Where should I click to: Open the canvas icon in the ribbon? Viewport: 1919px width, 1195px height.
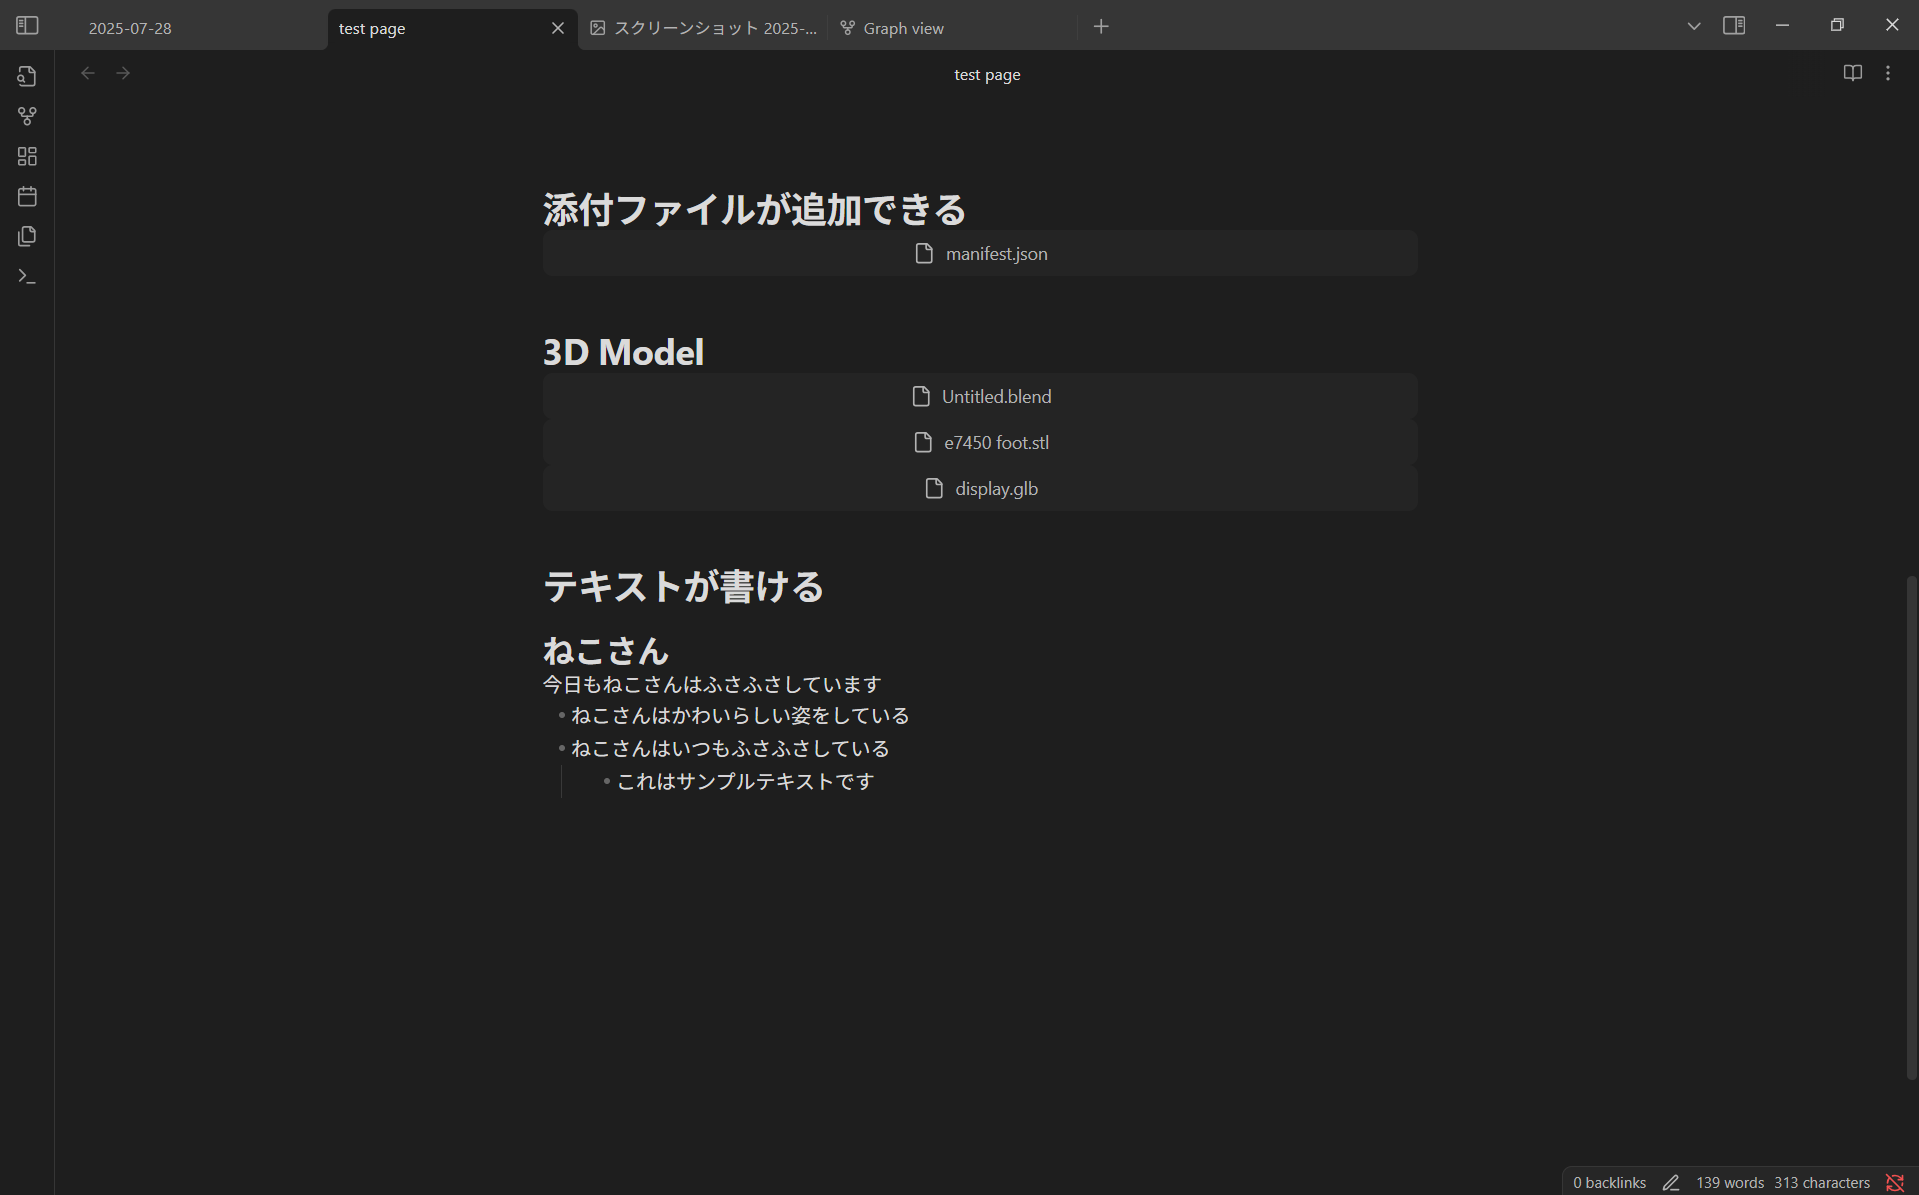[x=27, y=156]
